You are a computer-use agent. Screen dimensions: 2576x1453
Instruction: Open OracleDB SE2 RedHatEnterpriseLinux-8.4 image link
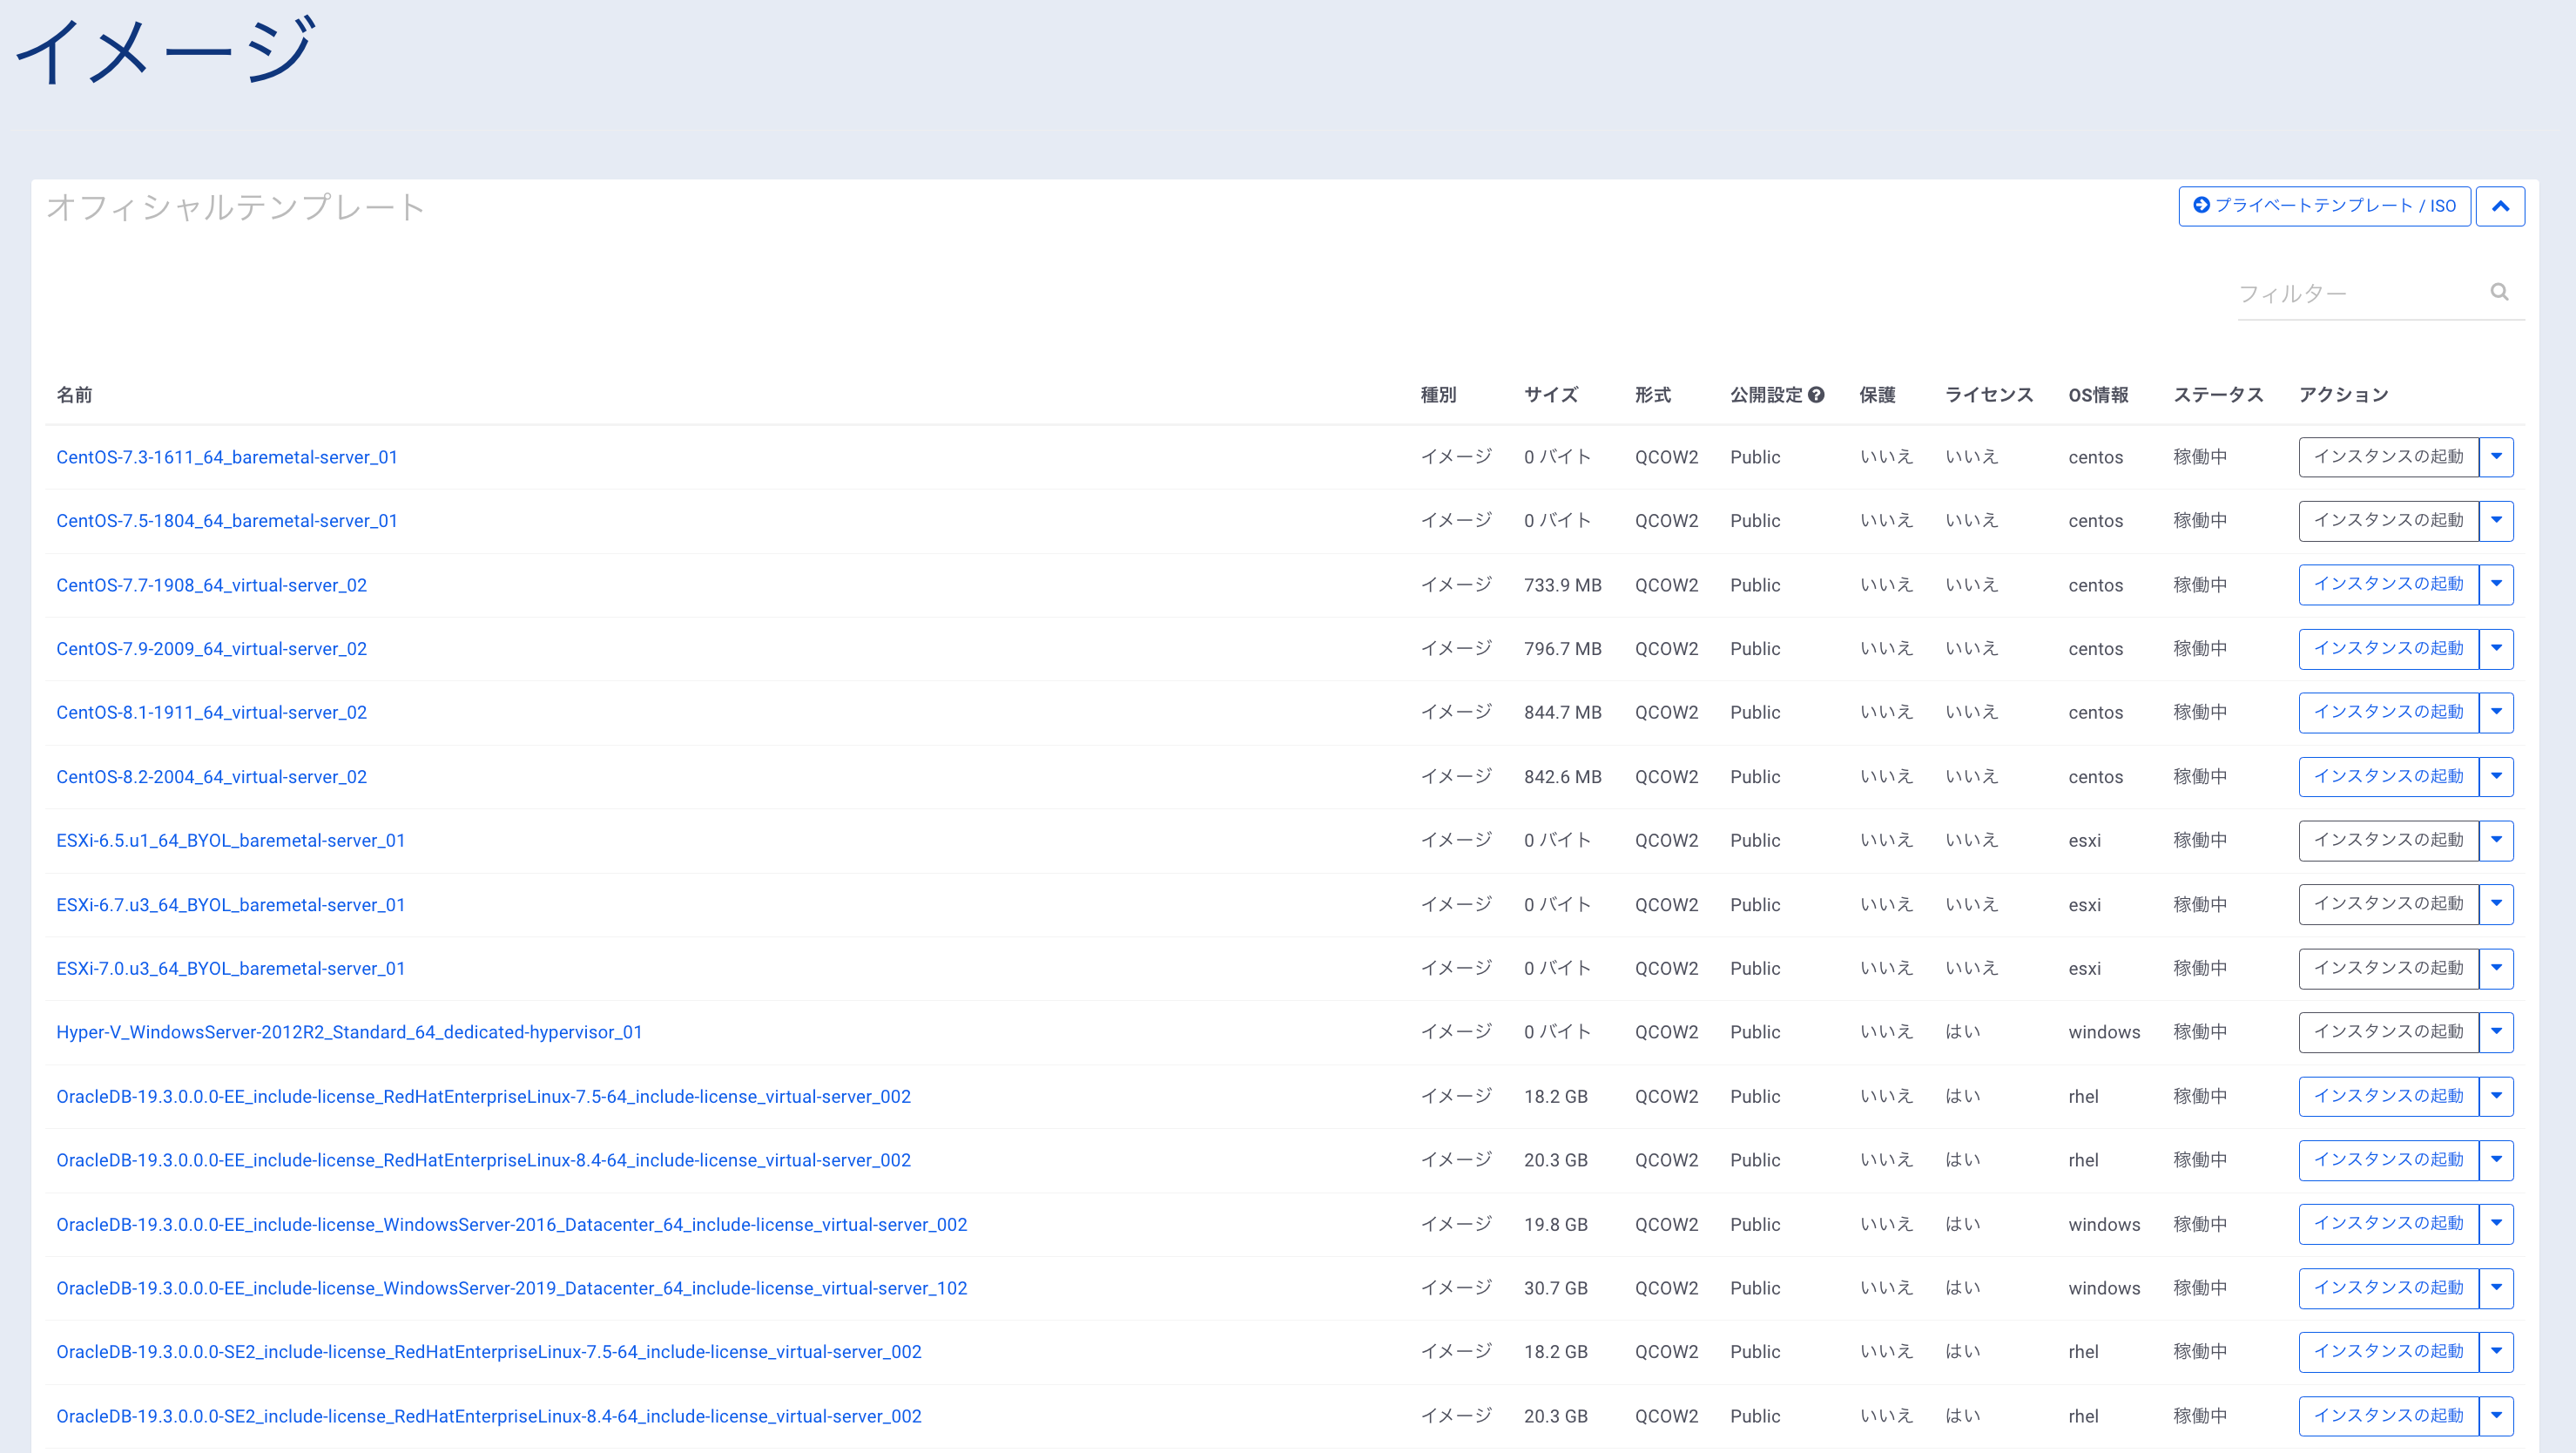click(488, 1416)
